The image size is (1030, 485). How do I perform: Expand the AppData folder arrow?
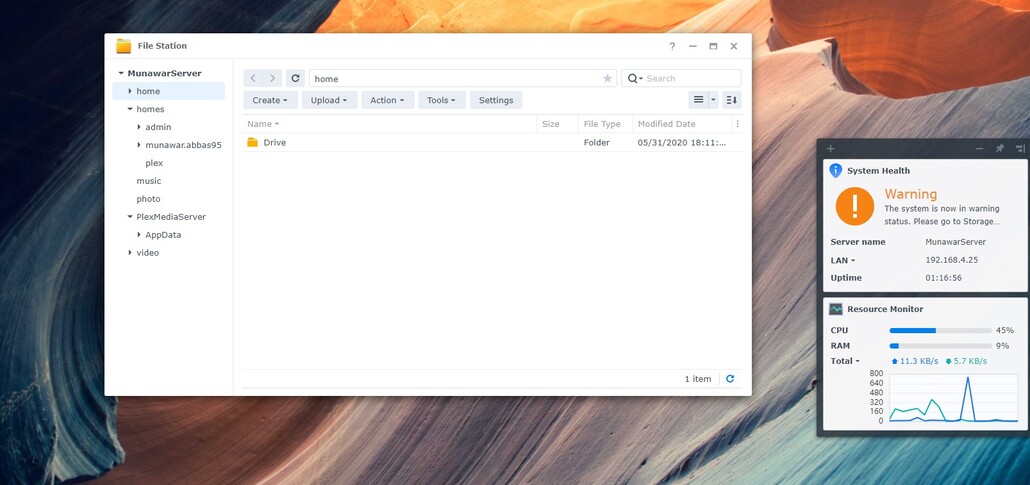[x=139, y=235]
